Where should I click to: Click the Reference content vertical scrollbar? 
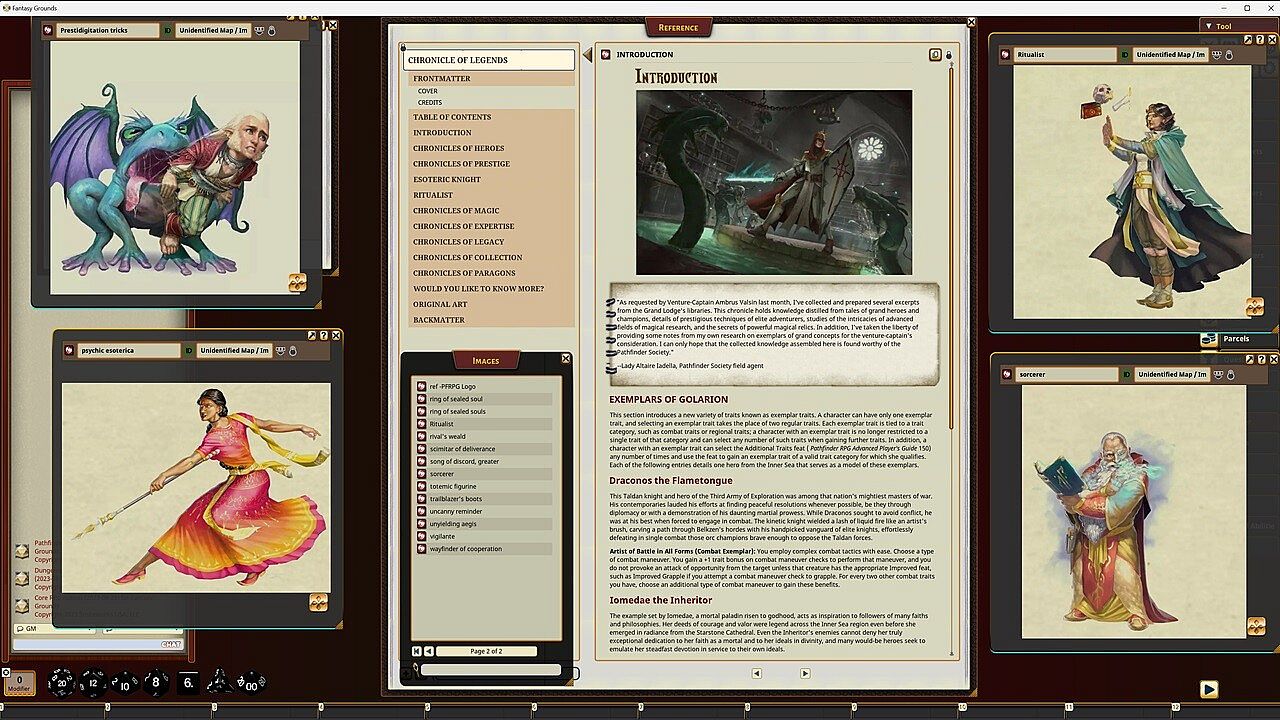tap(950, 247)
